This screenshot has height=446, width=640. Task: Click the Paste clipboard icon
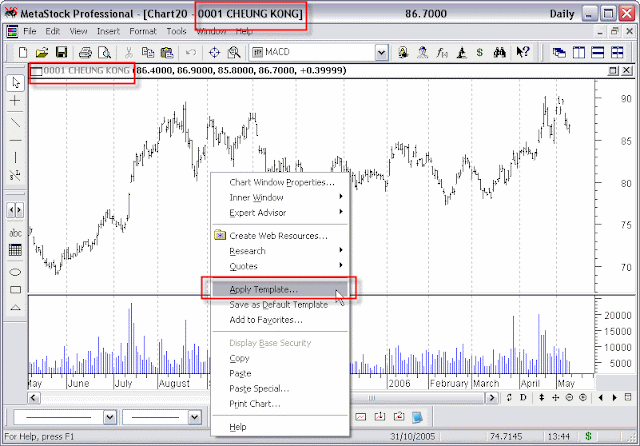pos(167,52)
